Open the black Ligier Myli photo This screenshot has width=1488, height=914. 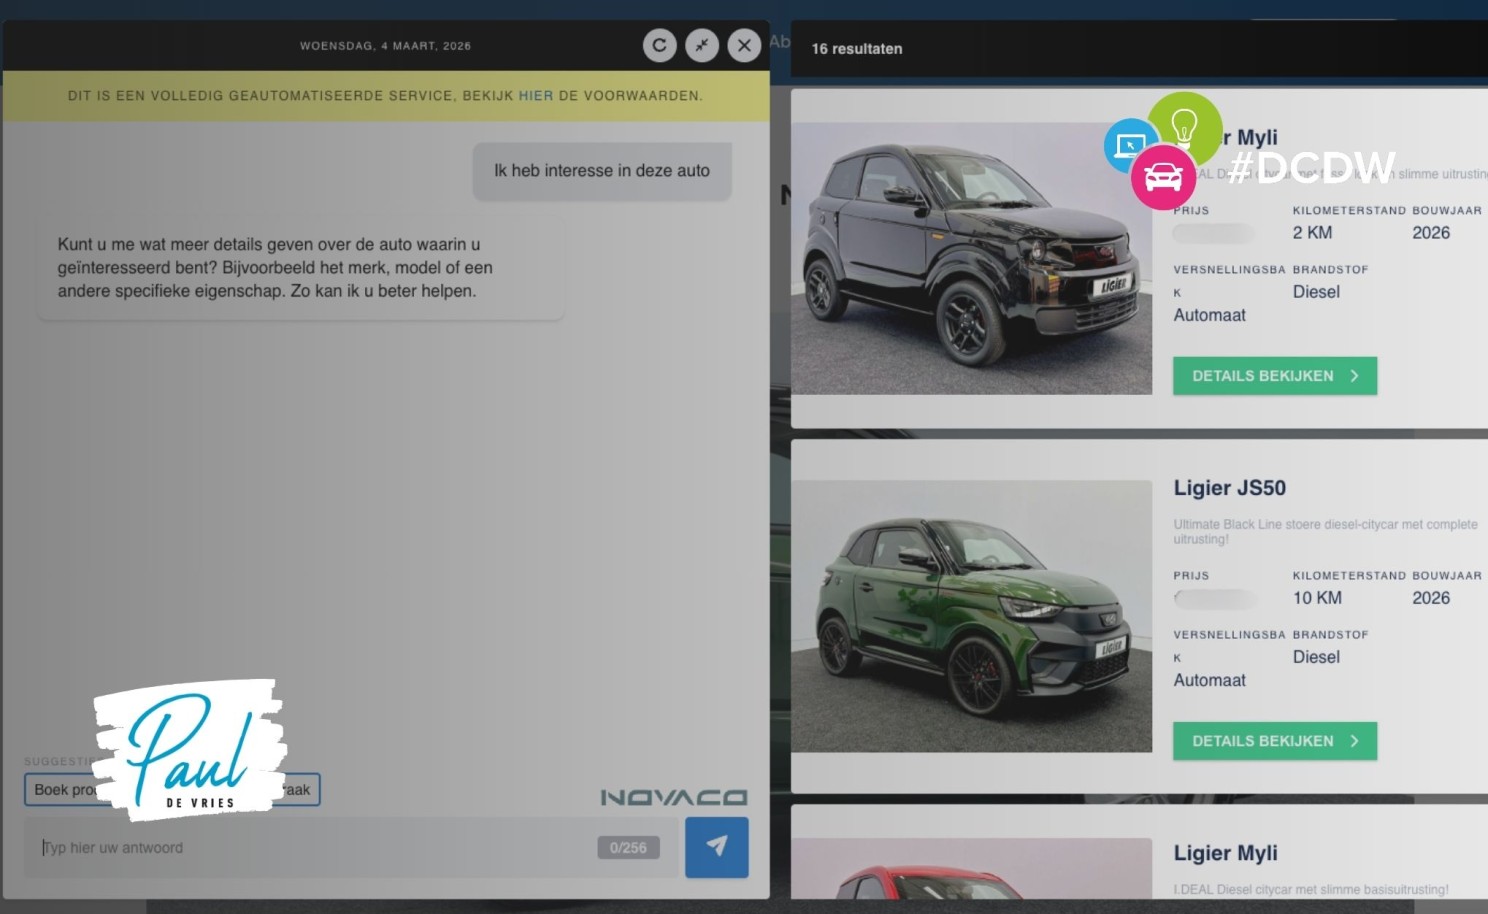point(972,258)
